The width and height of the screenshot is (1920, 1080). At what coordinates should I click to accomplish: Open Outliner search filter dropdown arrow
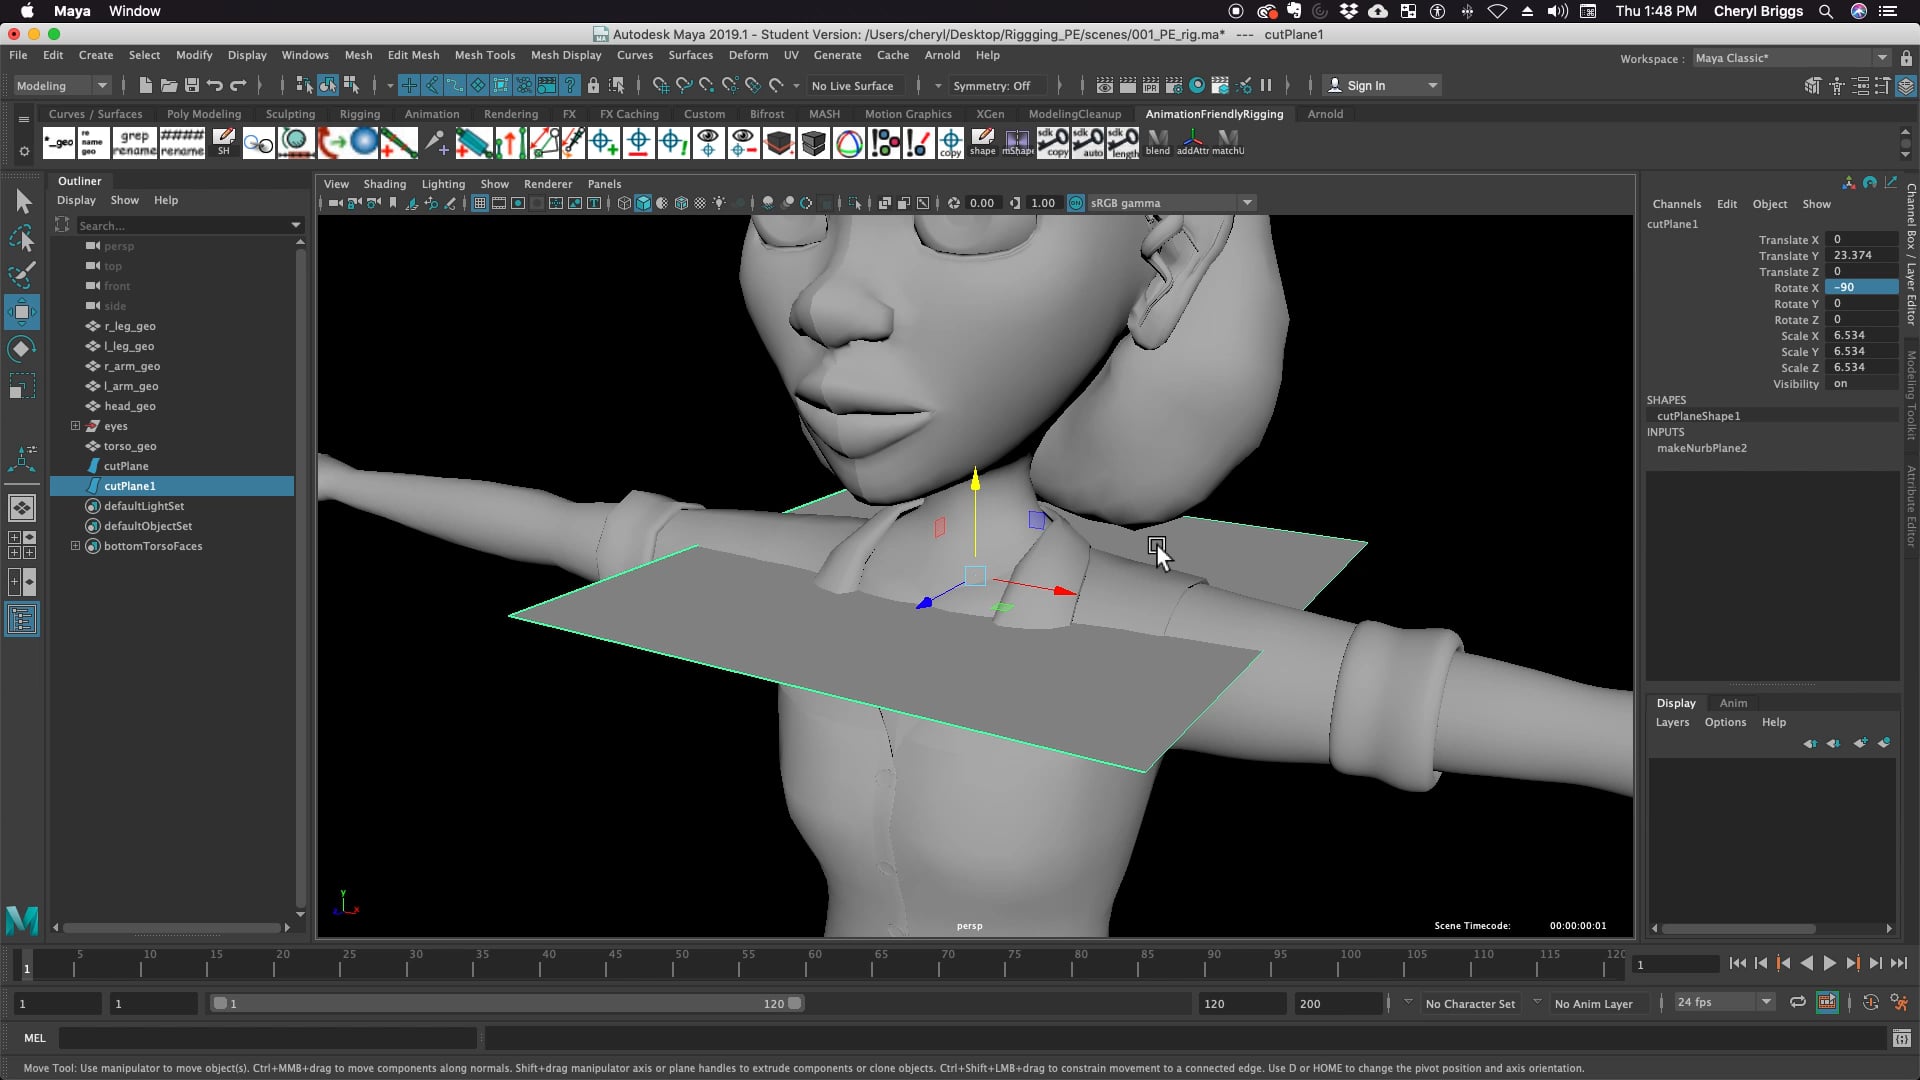296,225
